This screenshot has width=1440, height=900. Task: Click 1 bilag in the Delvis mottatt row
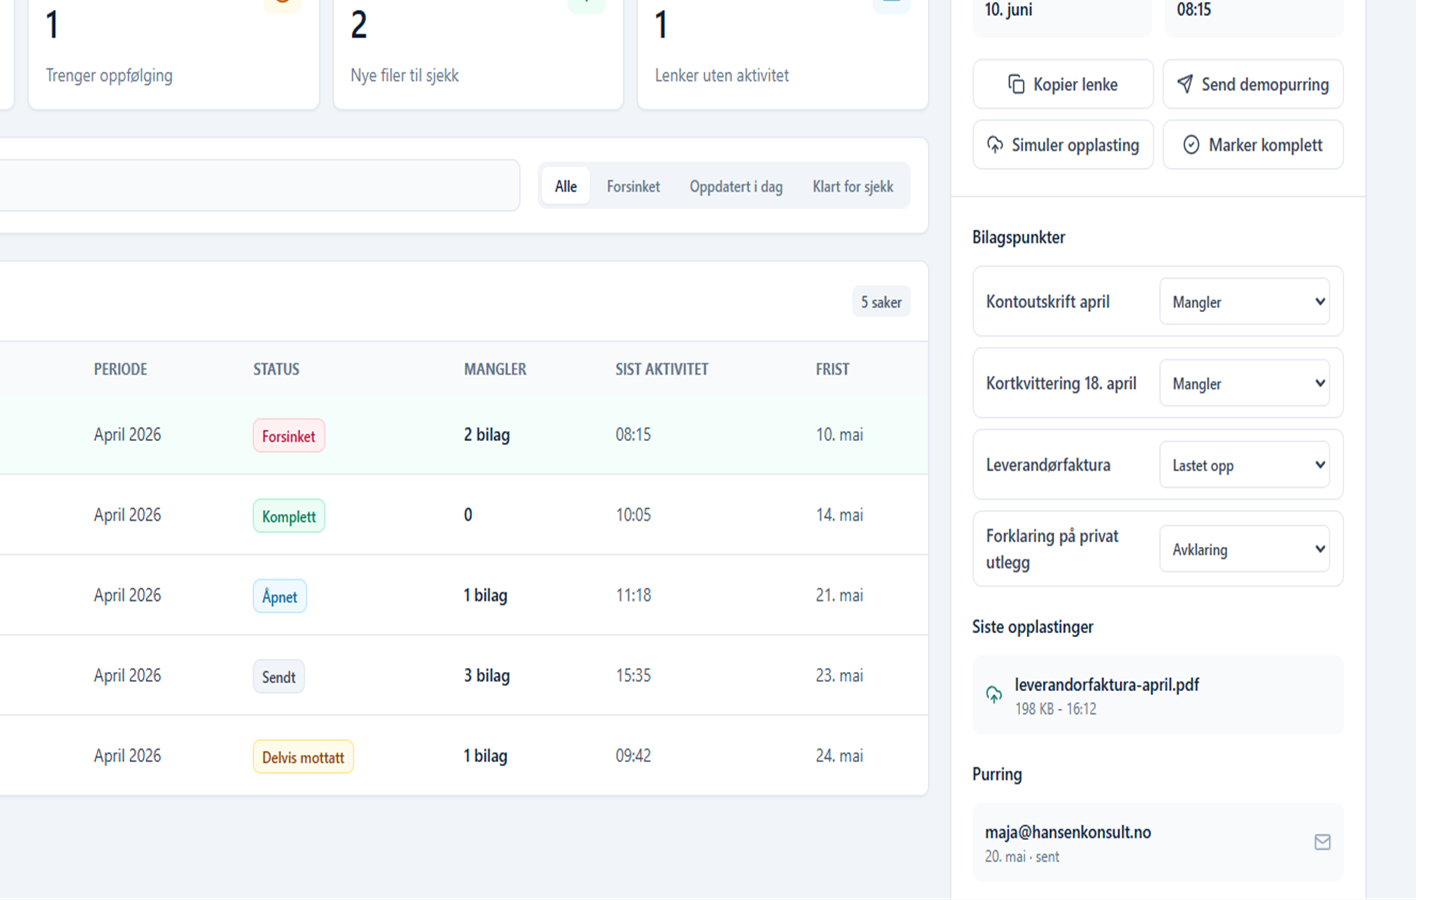(486, 756)
